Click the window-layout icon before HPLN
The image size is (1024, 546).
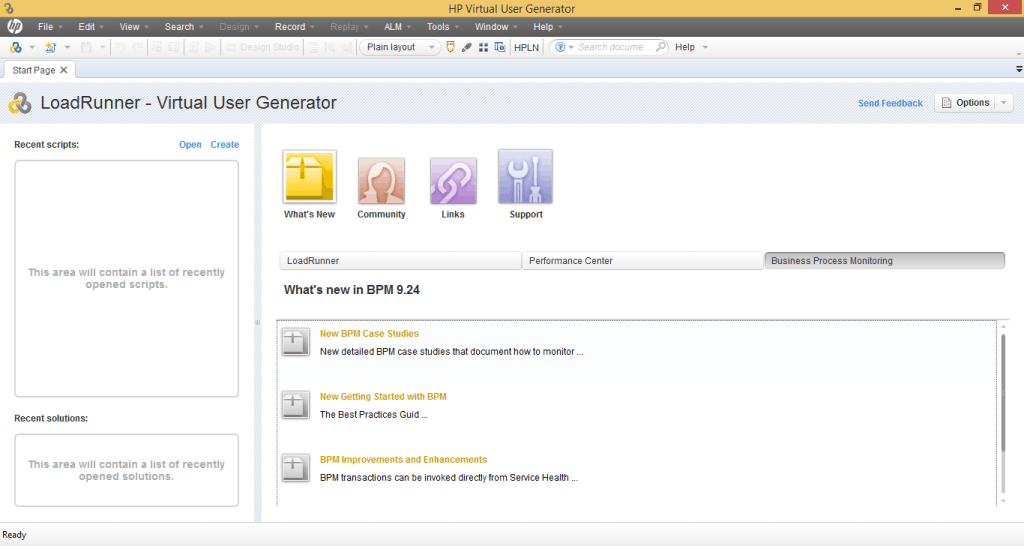pos(500,47)
